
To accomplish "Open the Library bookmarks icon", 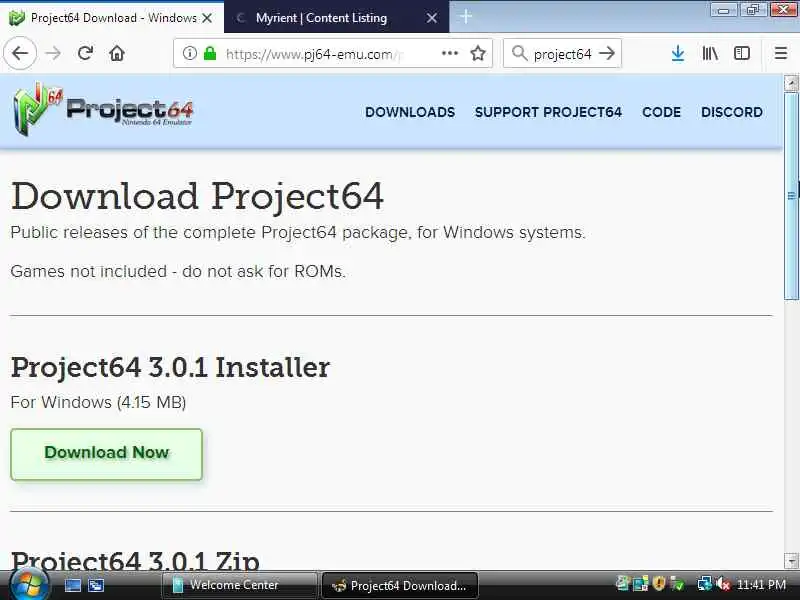I will [x=710, y=53].
